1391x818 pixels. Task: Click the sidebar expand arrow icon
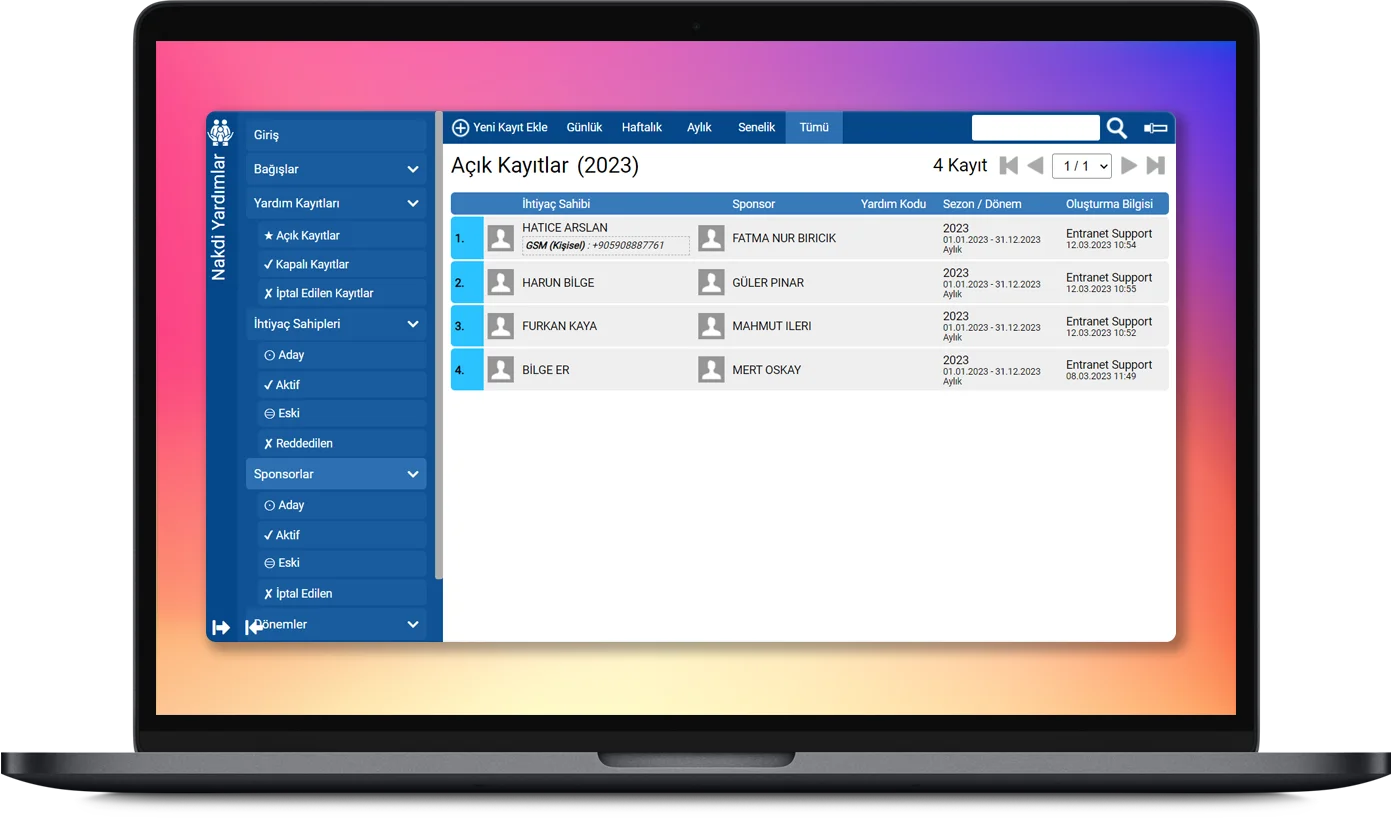tap(221, 627)
